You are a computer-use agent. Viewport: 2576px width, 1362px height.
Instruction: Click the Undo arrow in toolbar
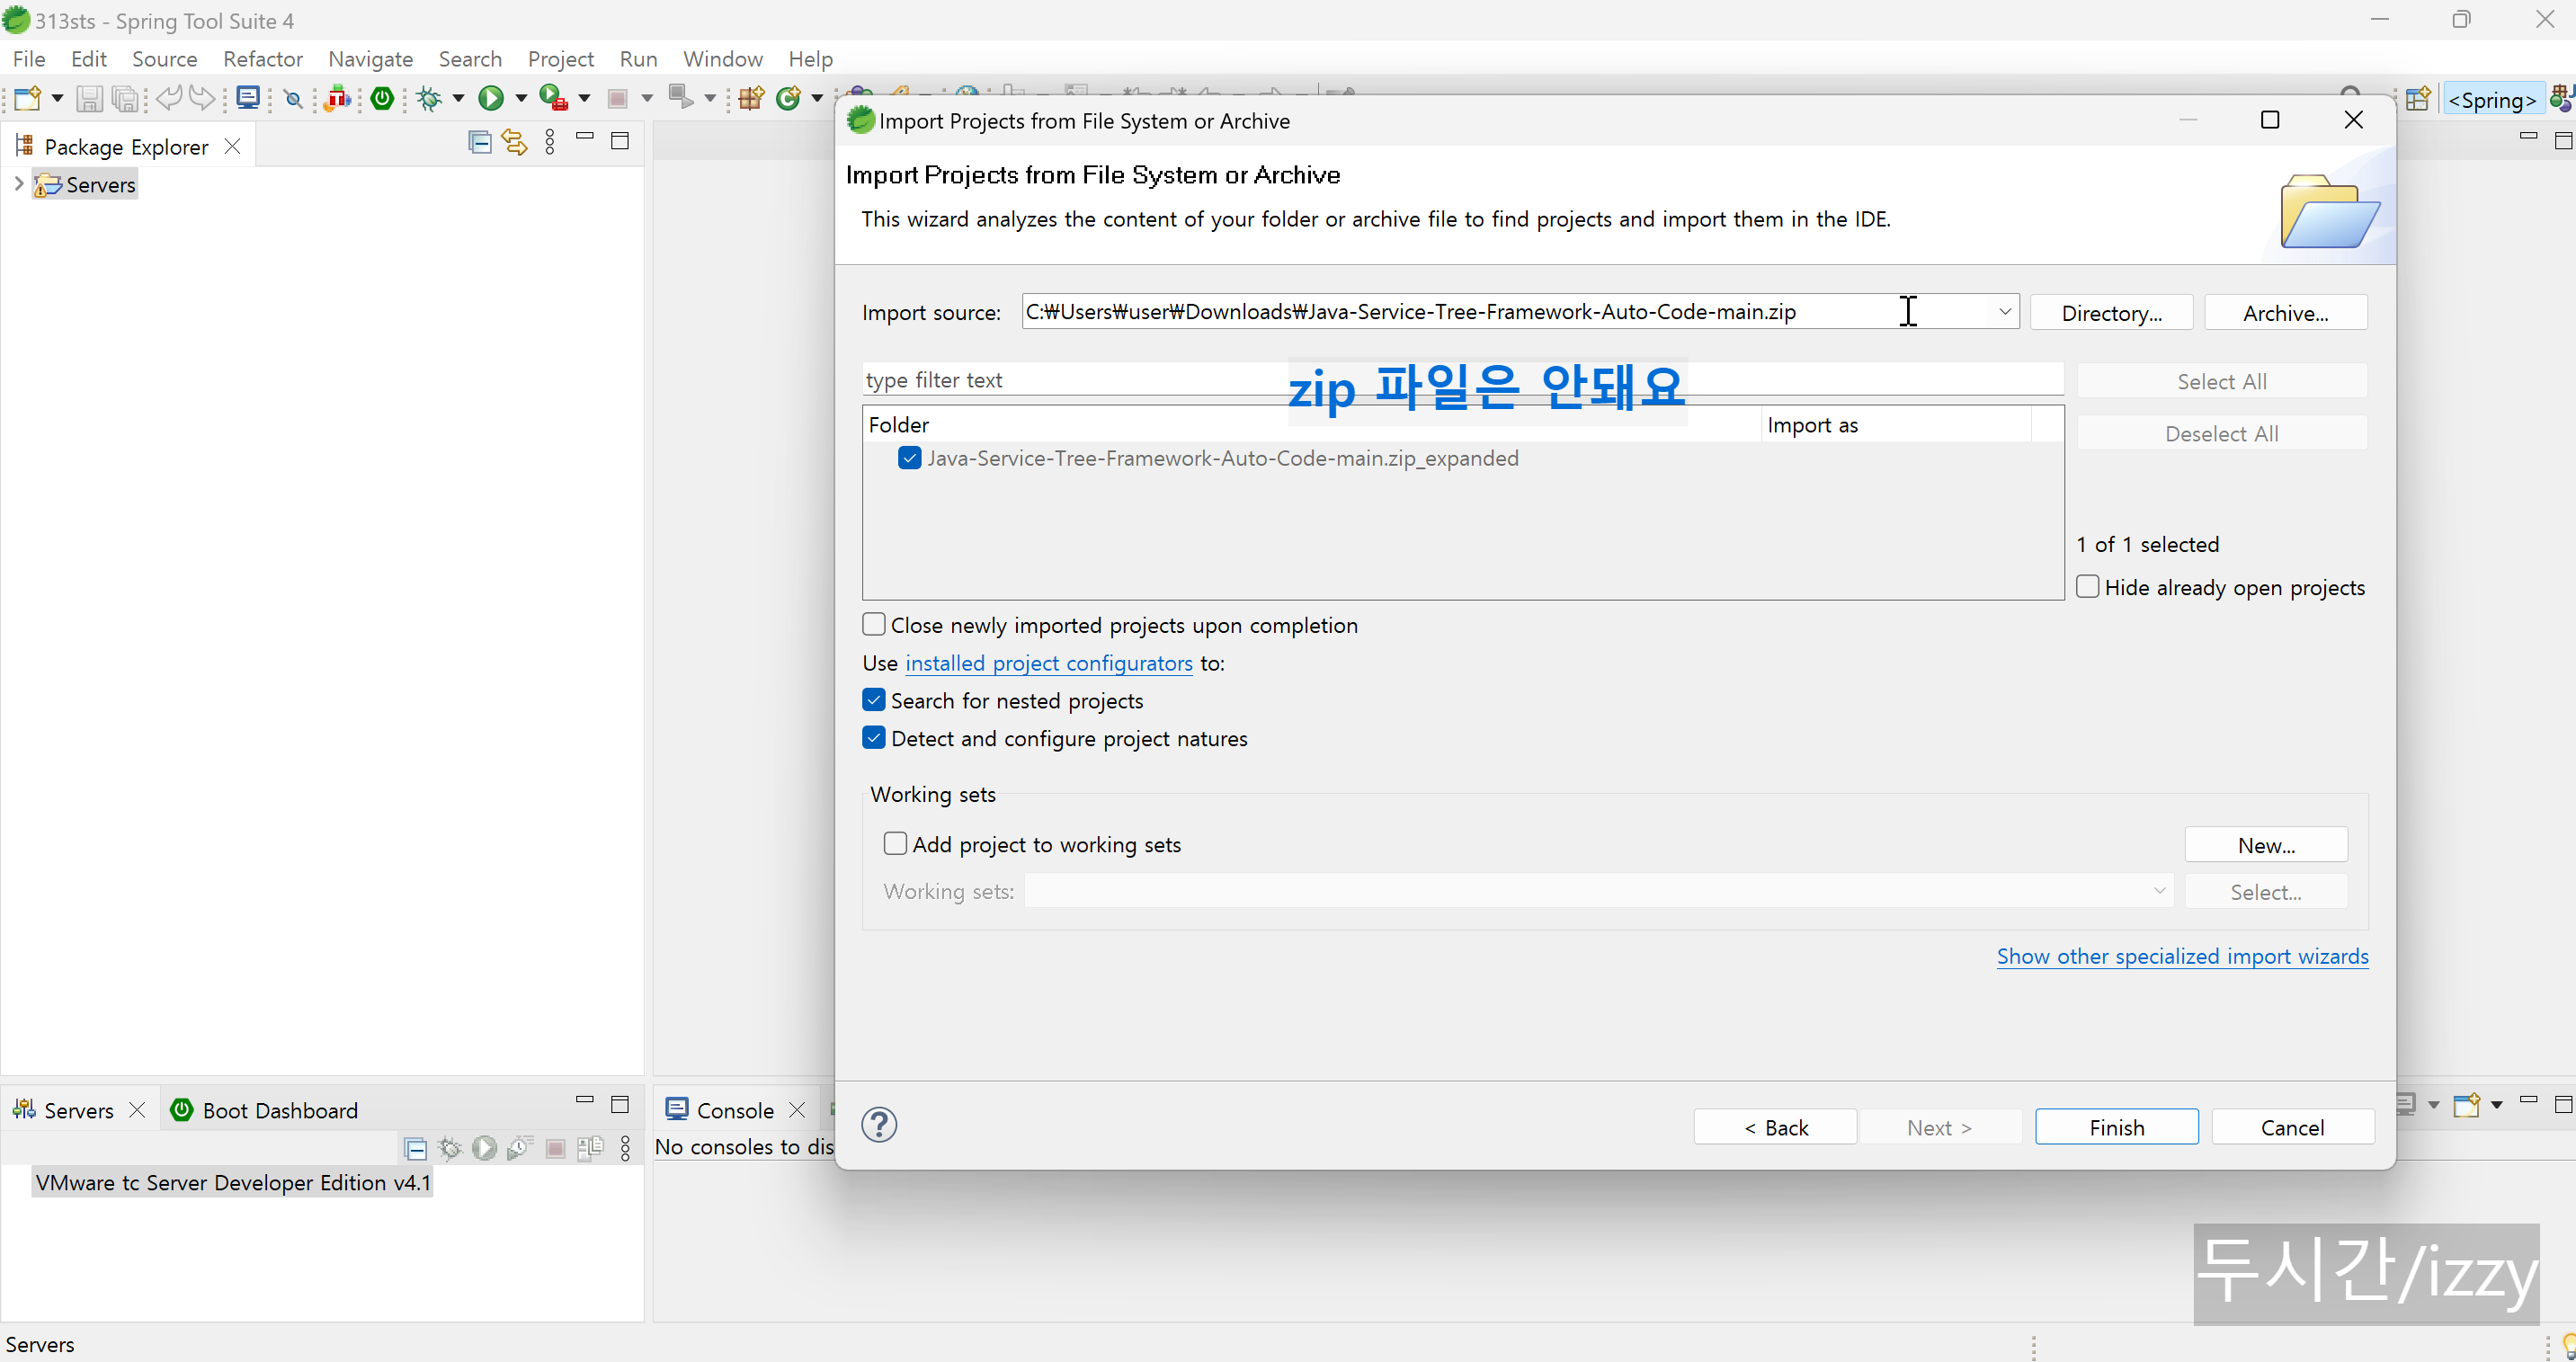[168, 98]
